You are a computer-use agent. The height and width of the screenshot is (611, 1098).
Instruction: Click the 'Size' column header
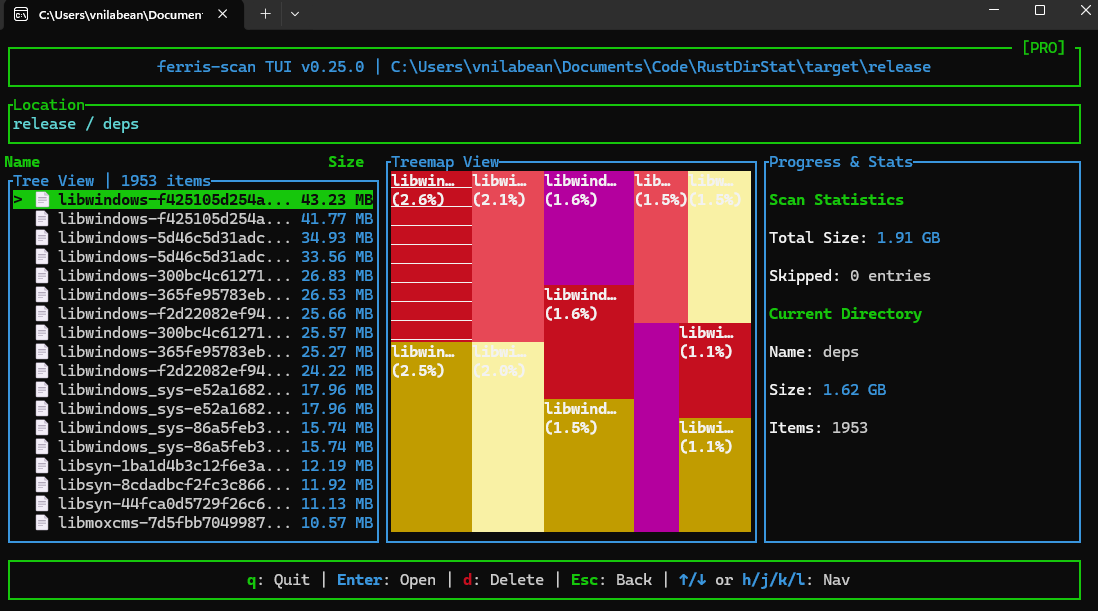pos(346,162)
